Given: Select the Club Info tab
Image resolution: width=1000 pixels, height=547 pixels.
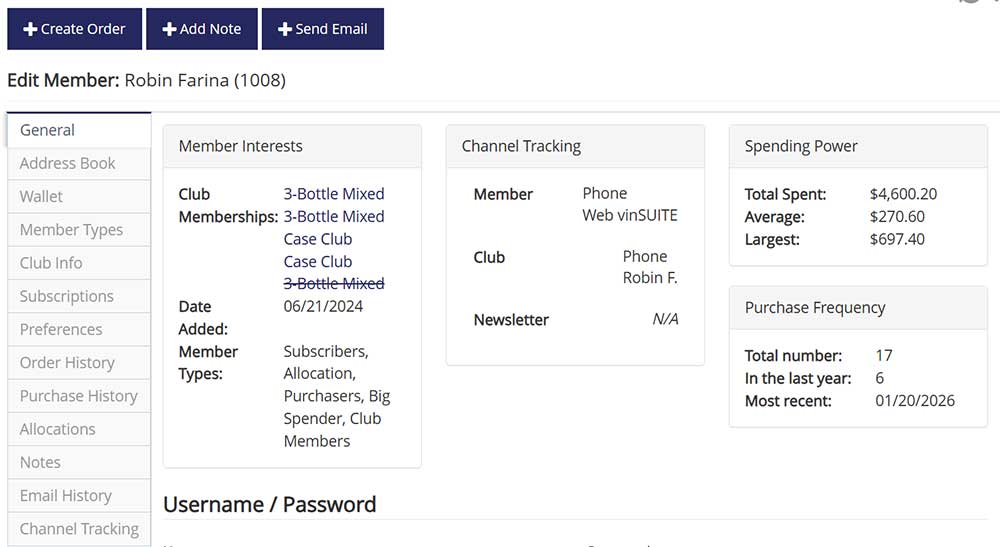Looking at the screenshot, I should [x=79, y=263].
